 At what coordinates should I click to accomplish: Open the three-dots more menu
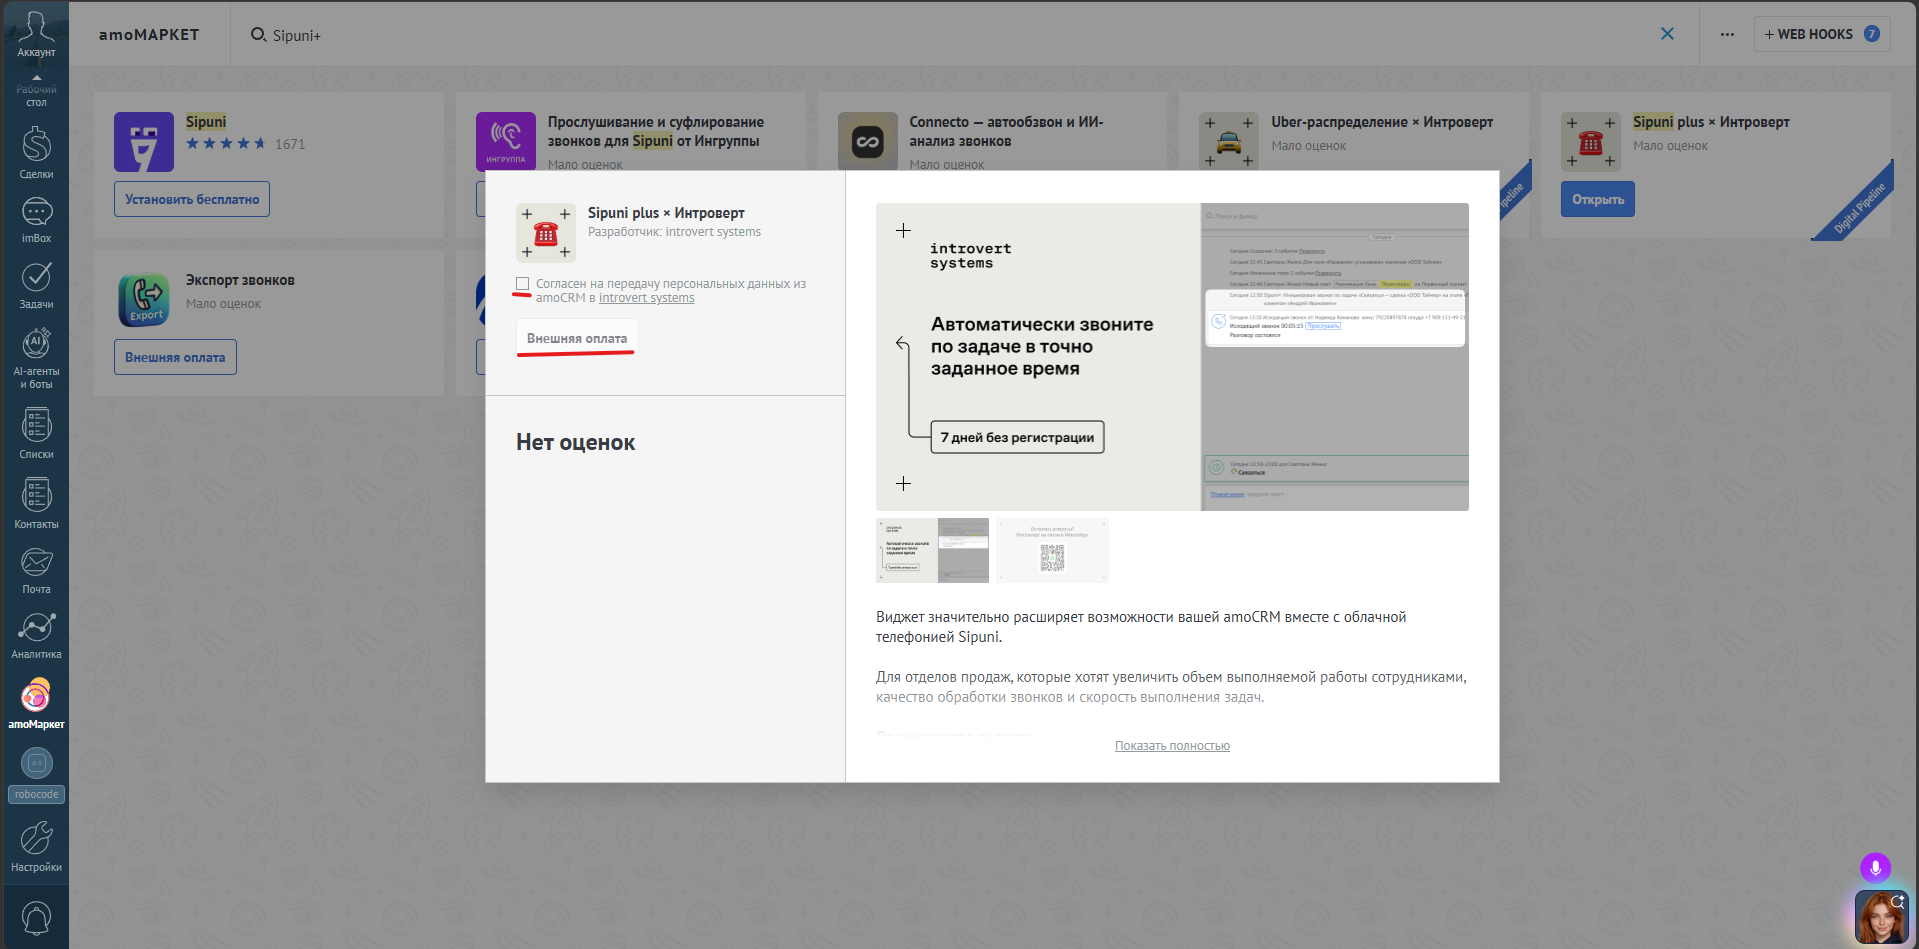[x=1727, y=34]
